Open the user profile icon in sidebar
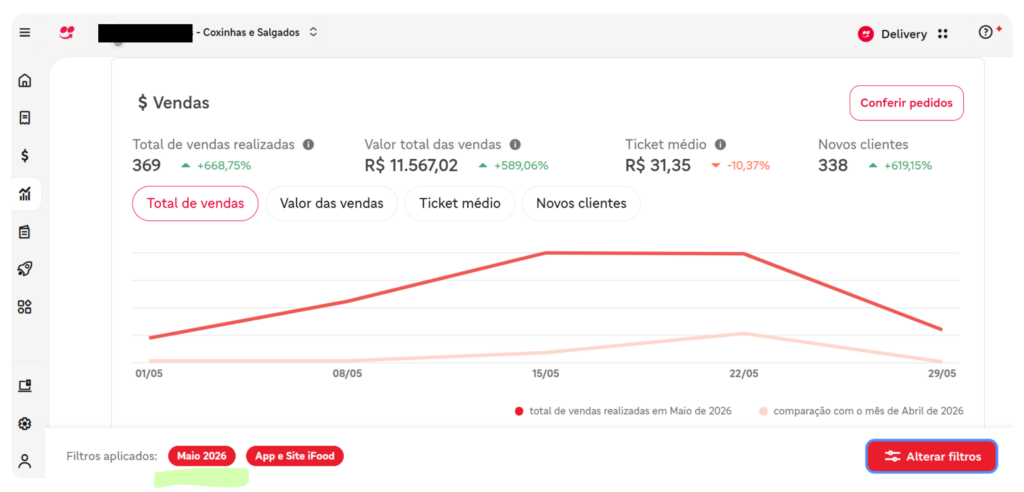The image size is (1024, 492). pos(25,461)
